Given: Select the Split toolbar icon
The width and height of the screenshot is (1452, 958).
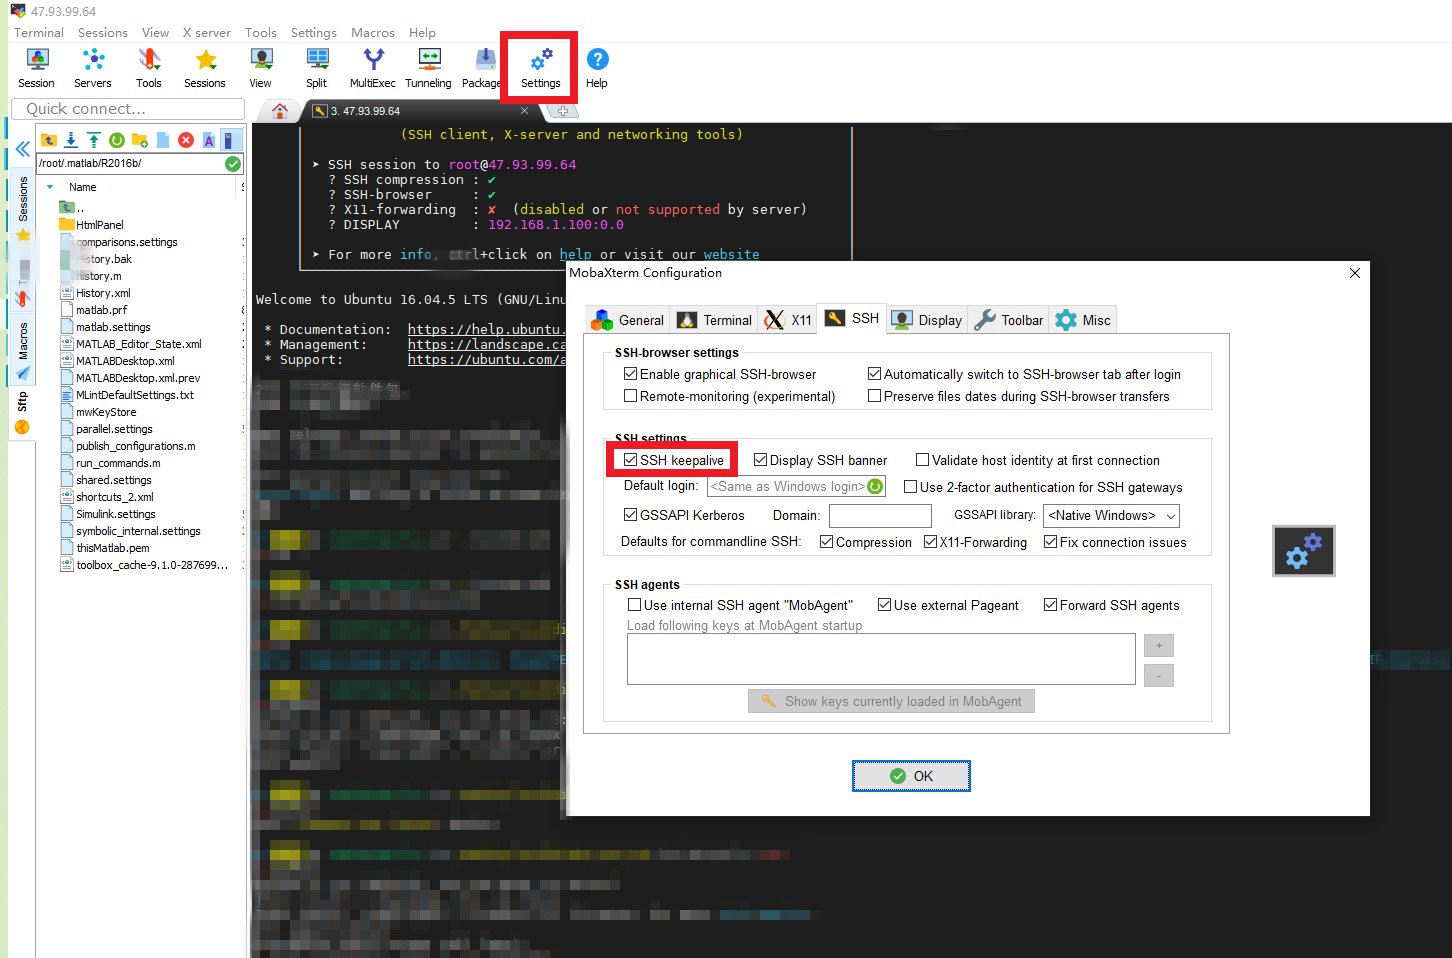Looking at the screenshot, I should pyautogui.click(x=317, y=68).
